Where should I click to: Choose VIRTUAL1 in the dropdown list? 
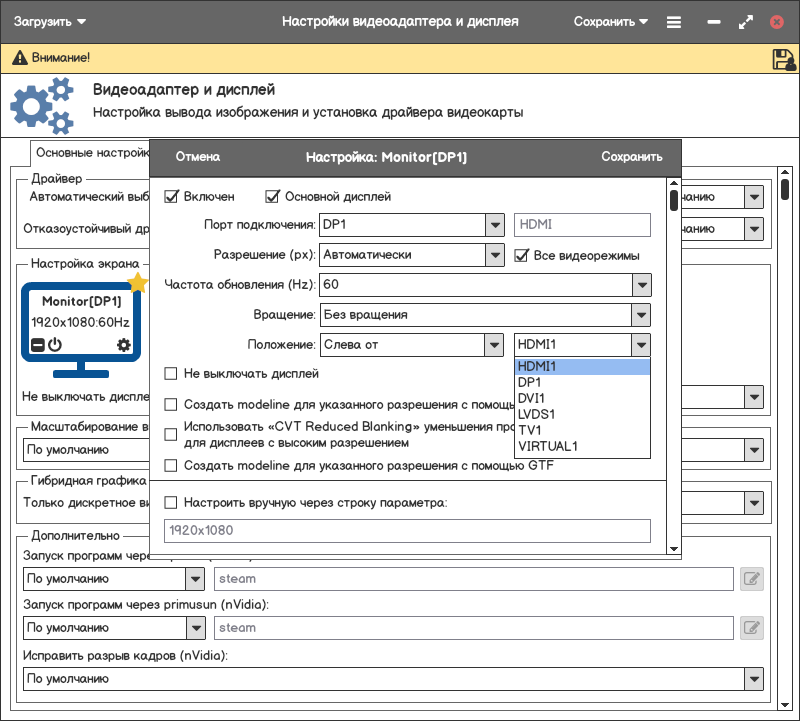point(548,446)
